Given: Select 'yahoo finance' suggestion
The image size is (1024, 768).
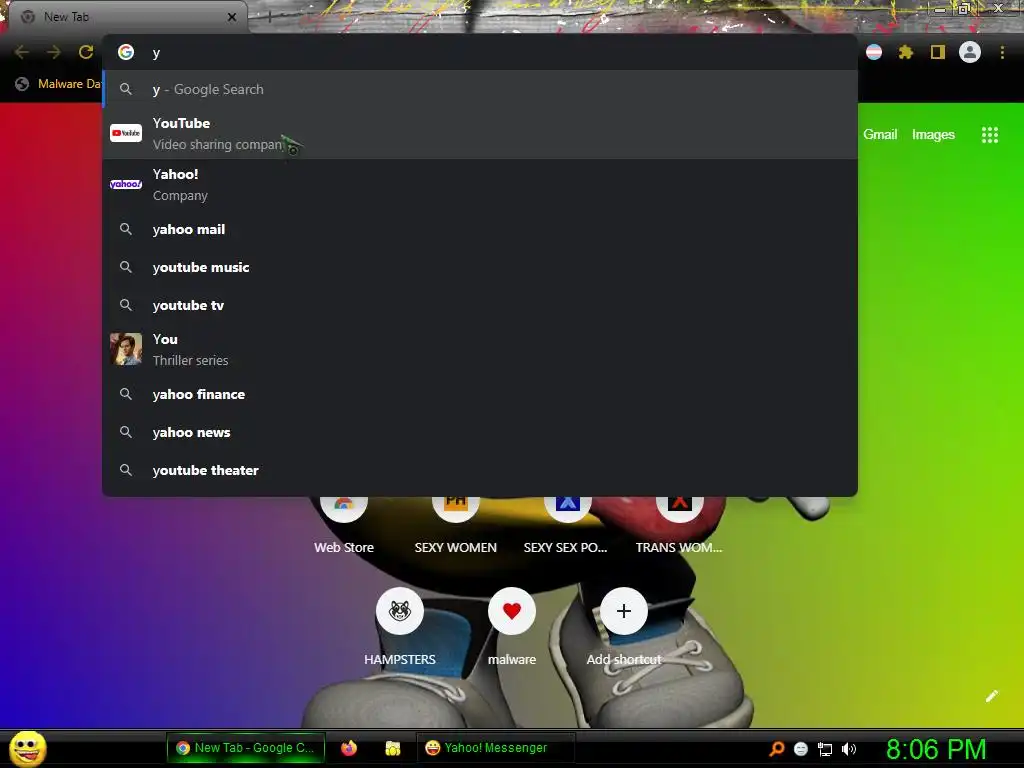Looking at the screenshot, I should coord(480,394).
